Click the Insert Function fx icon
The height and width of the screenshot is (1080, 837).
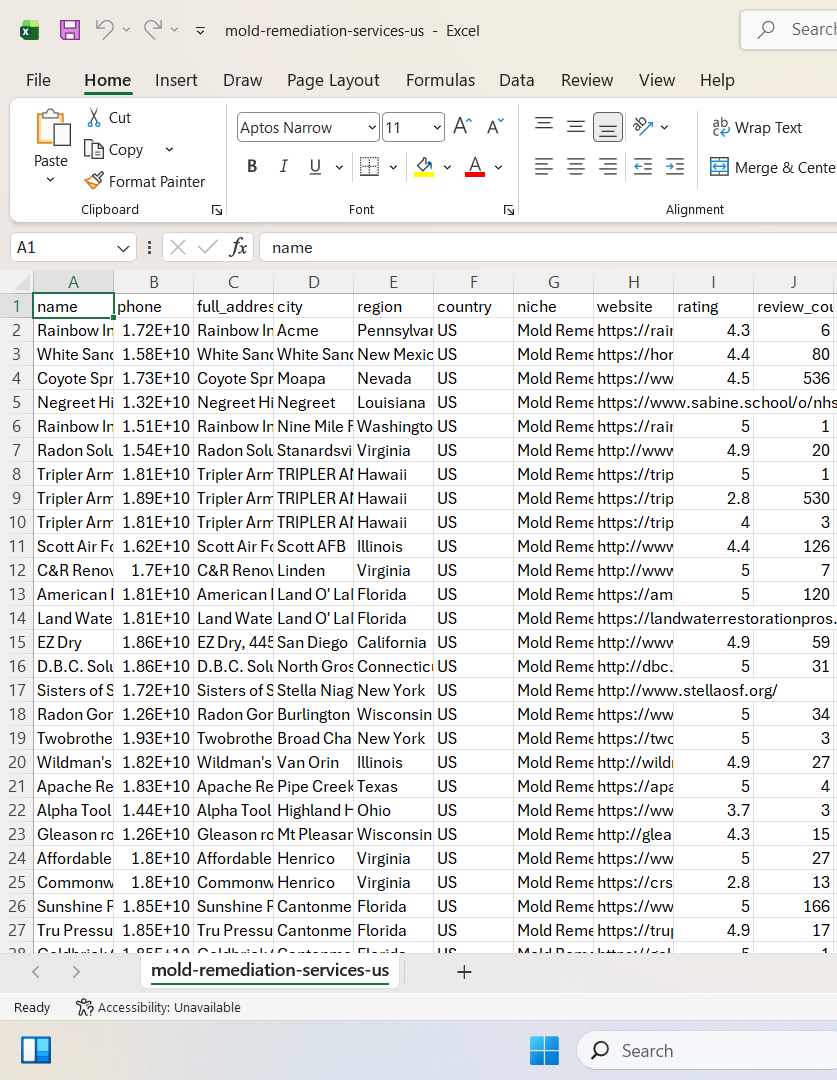click(x=238, y=247)
